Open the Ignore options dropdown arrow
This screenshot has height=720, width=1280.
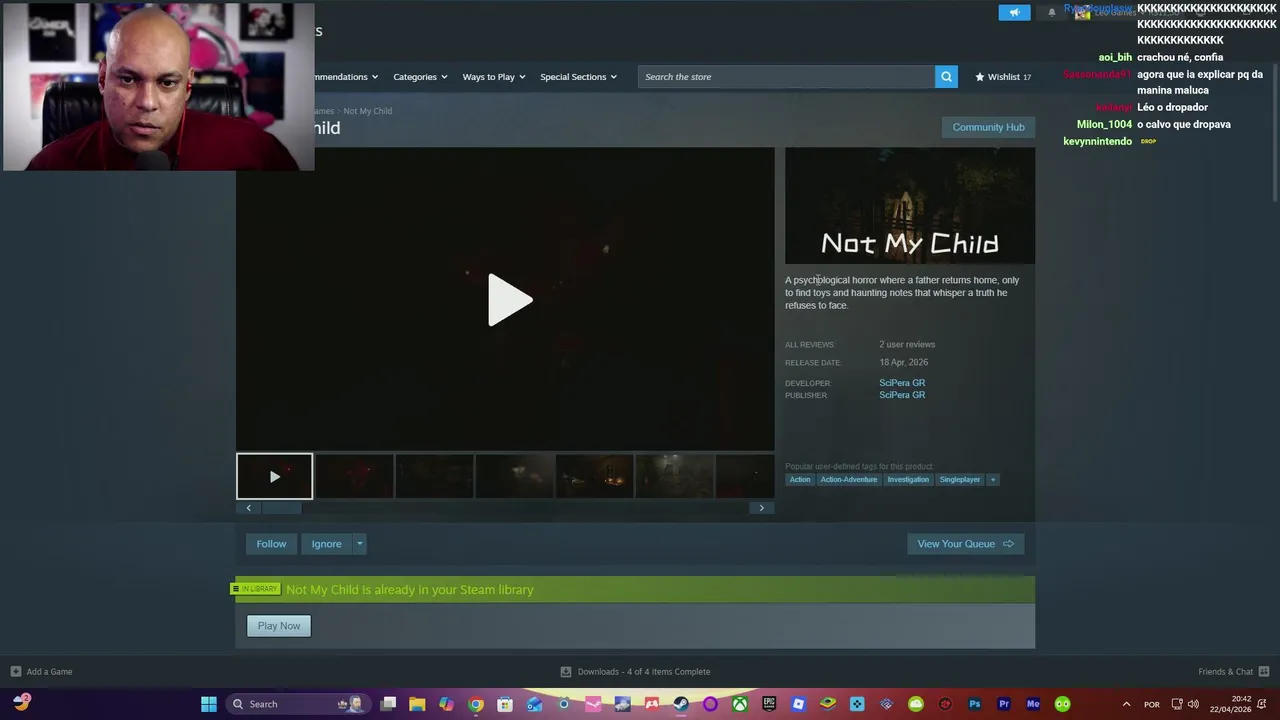point(359,544)
